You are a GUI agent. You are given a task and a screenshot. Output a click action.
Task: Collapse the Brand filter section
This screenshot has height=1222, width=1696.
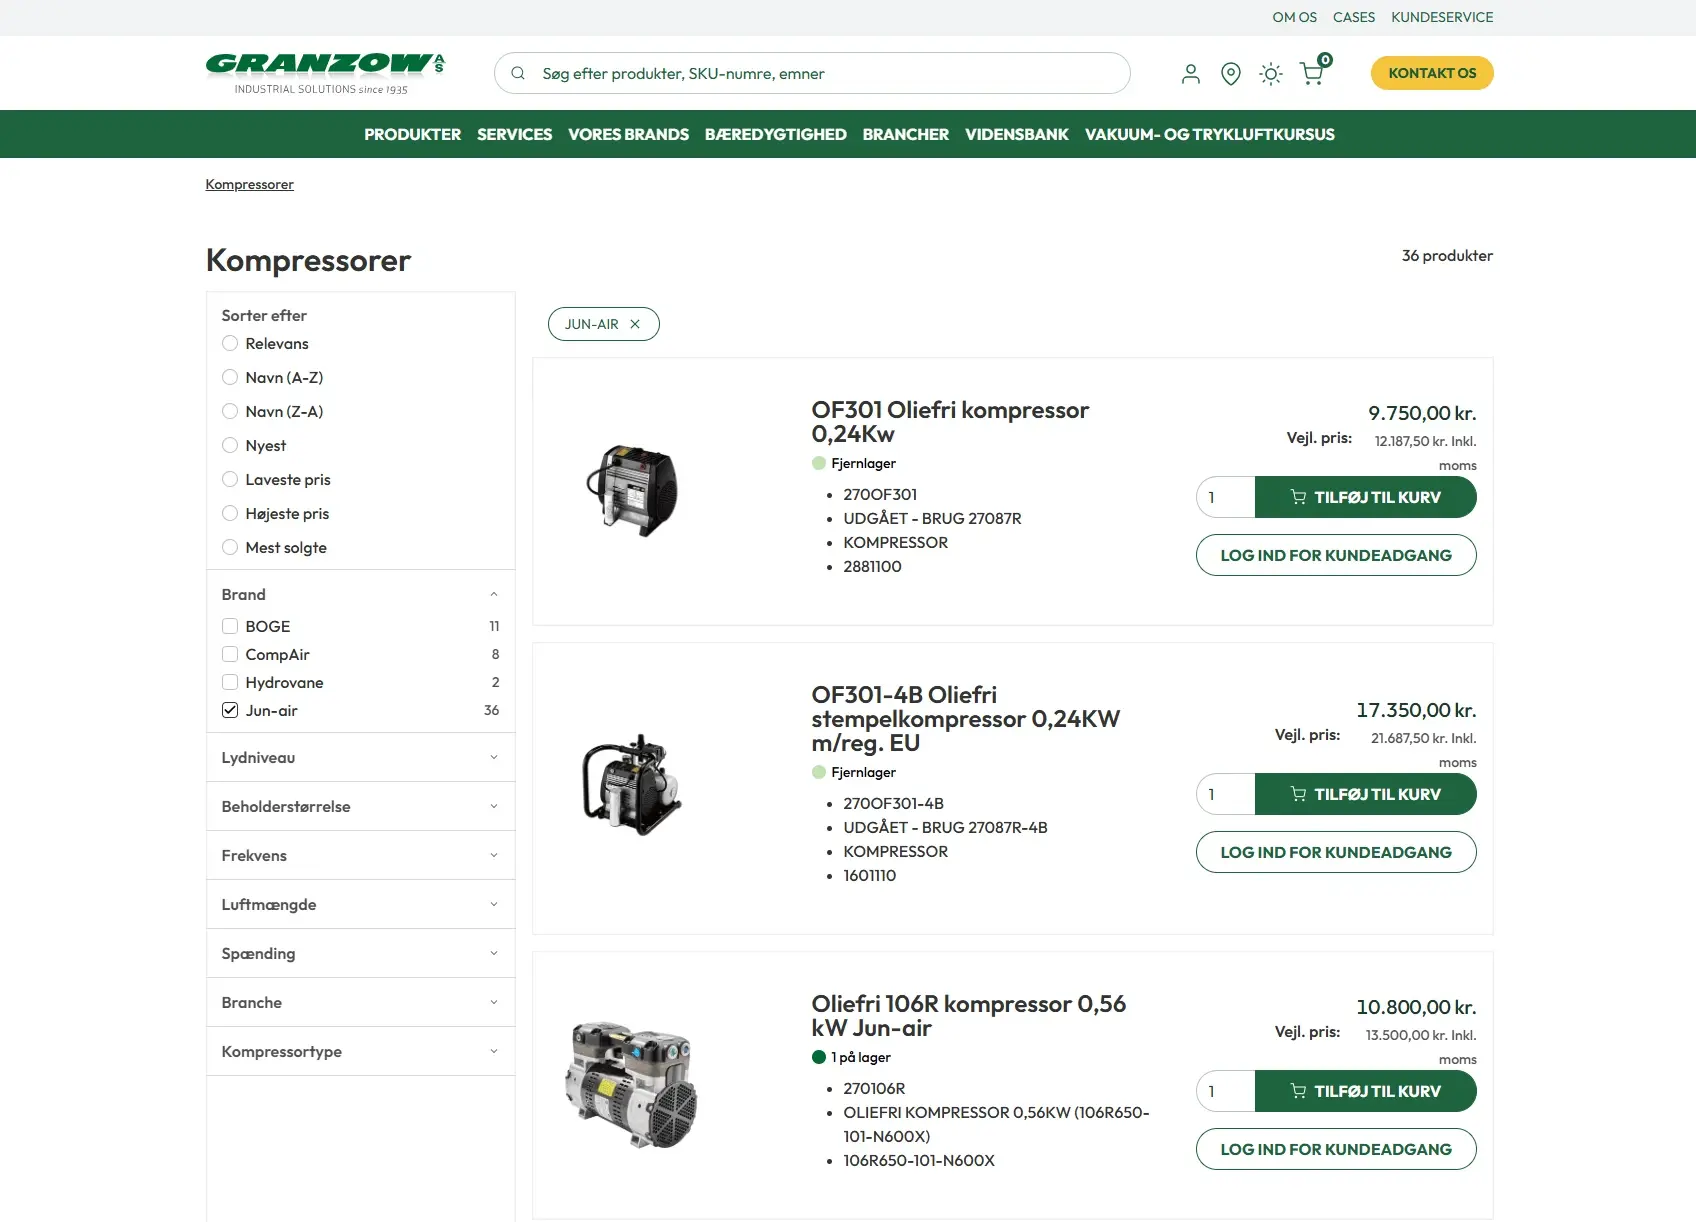[x=360, y=594]
